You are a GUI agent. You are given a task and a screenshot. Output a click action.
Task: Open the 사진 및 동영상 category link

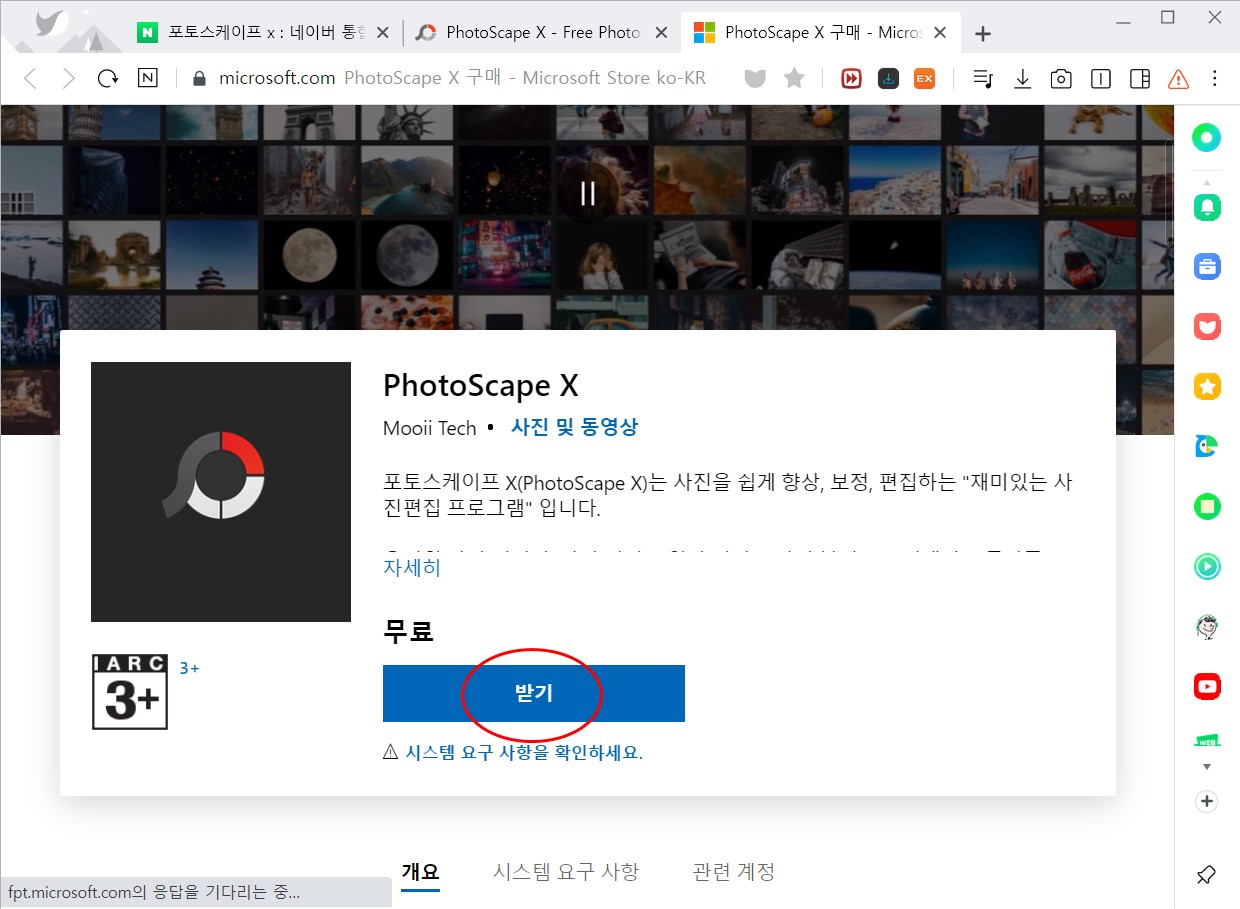(574, 427)
